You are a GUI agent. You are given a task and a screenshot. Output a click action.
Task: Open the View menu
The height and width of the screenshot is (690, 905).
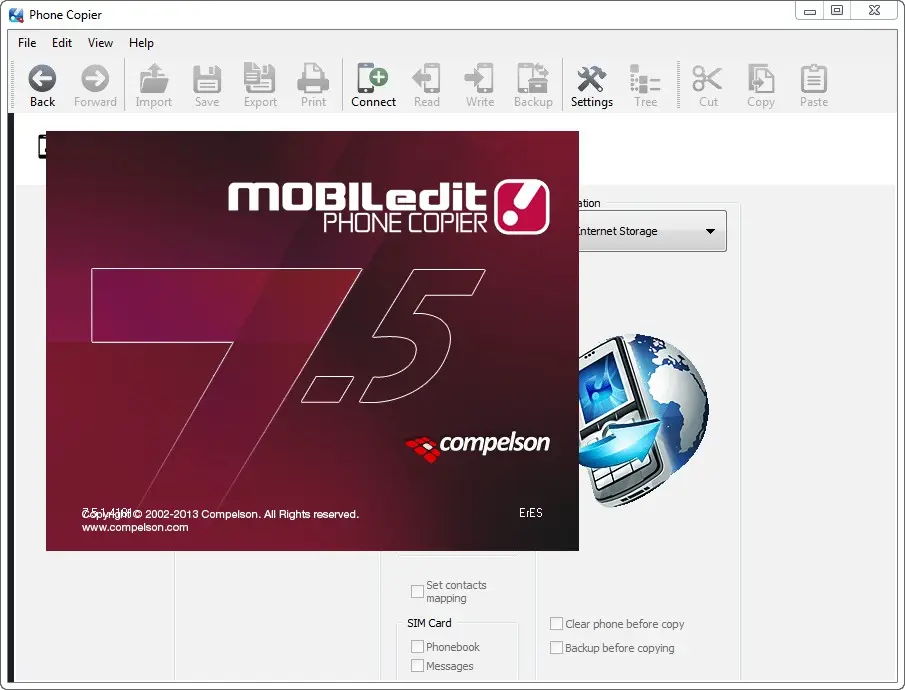(x=100, y=43)
